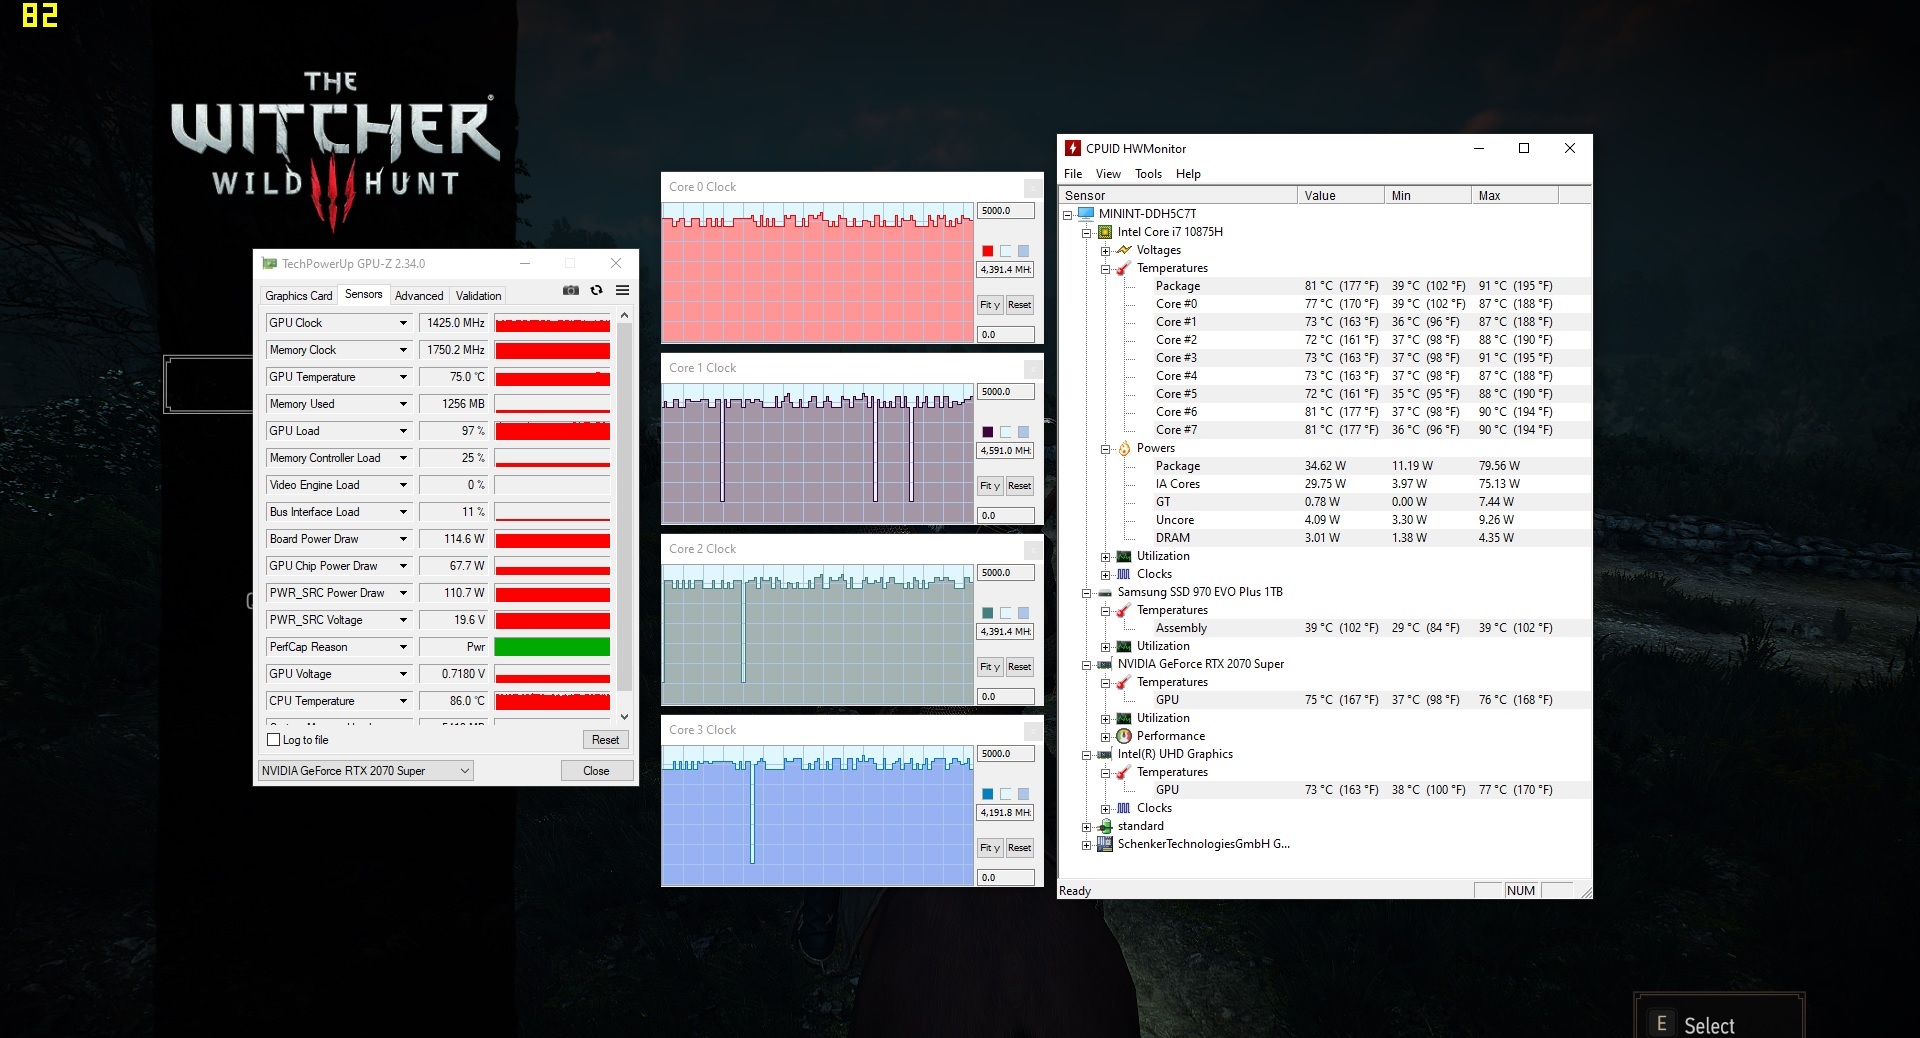The image size is (1920, 1038).
Task: Click the GPU-Z screenshot camera icon
Action: 571,291
